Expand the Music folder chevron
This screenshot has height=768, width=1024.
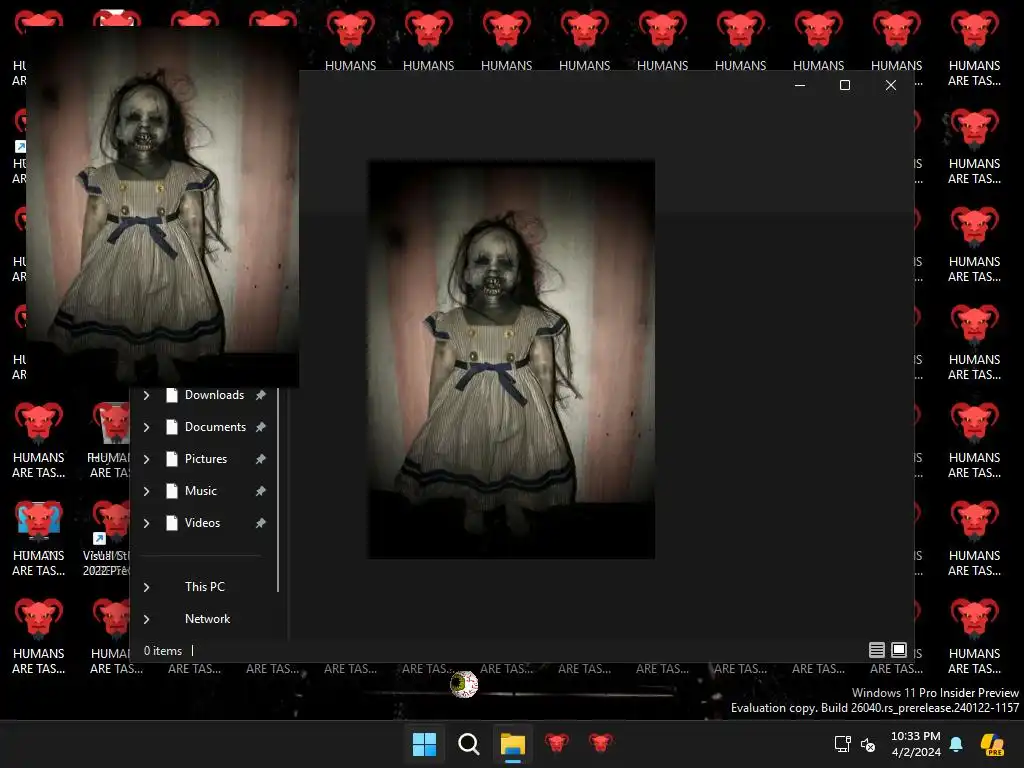point(147,491)
